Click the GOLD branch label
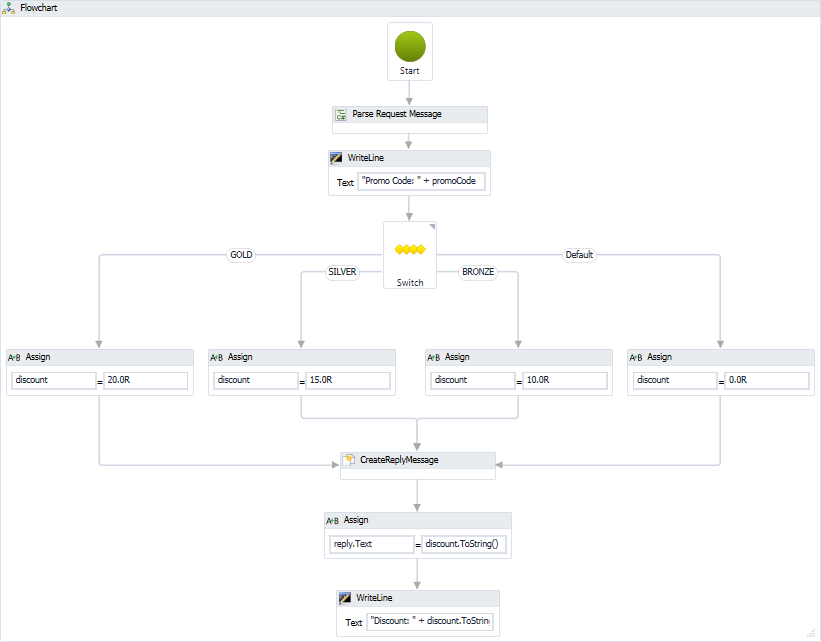Viewport: 821px width, 642px height. pos(240,255)
